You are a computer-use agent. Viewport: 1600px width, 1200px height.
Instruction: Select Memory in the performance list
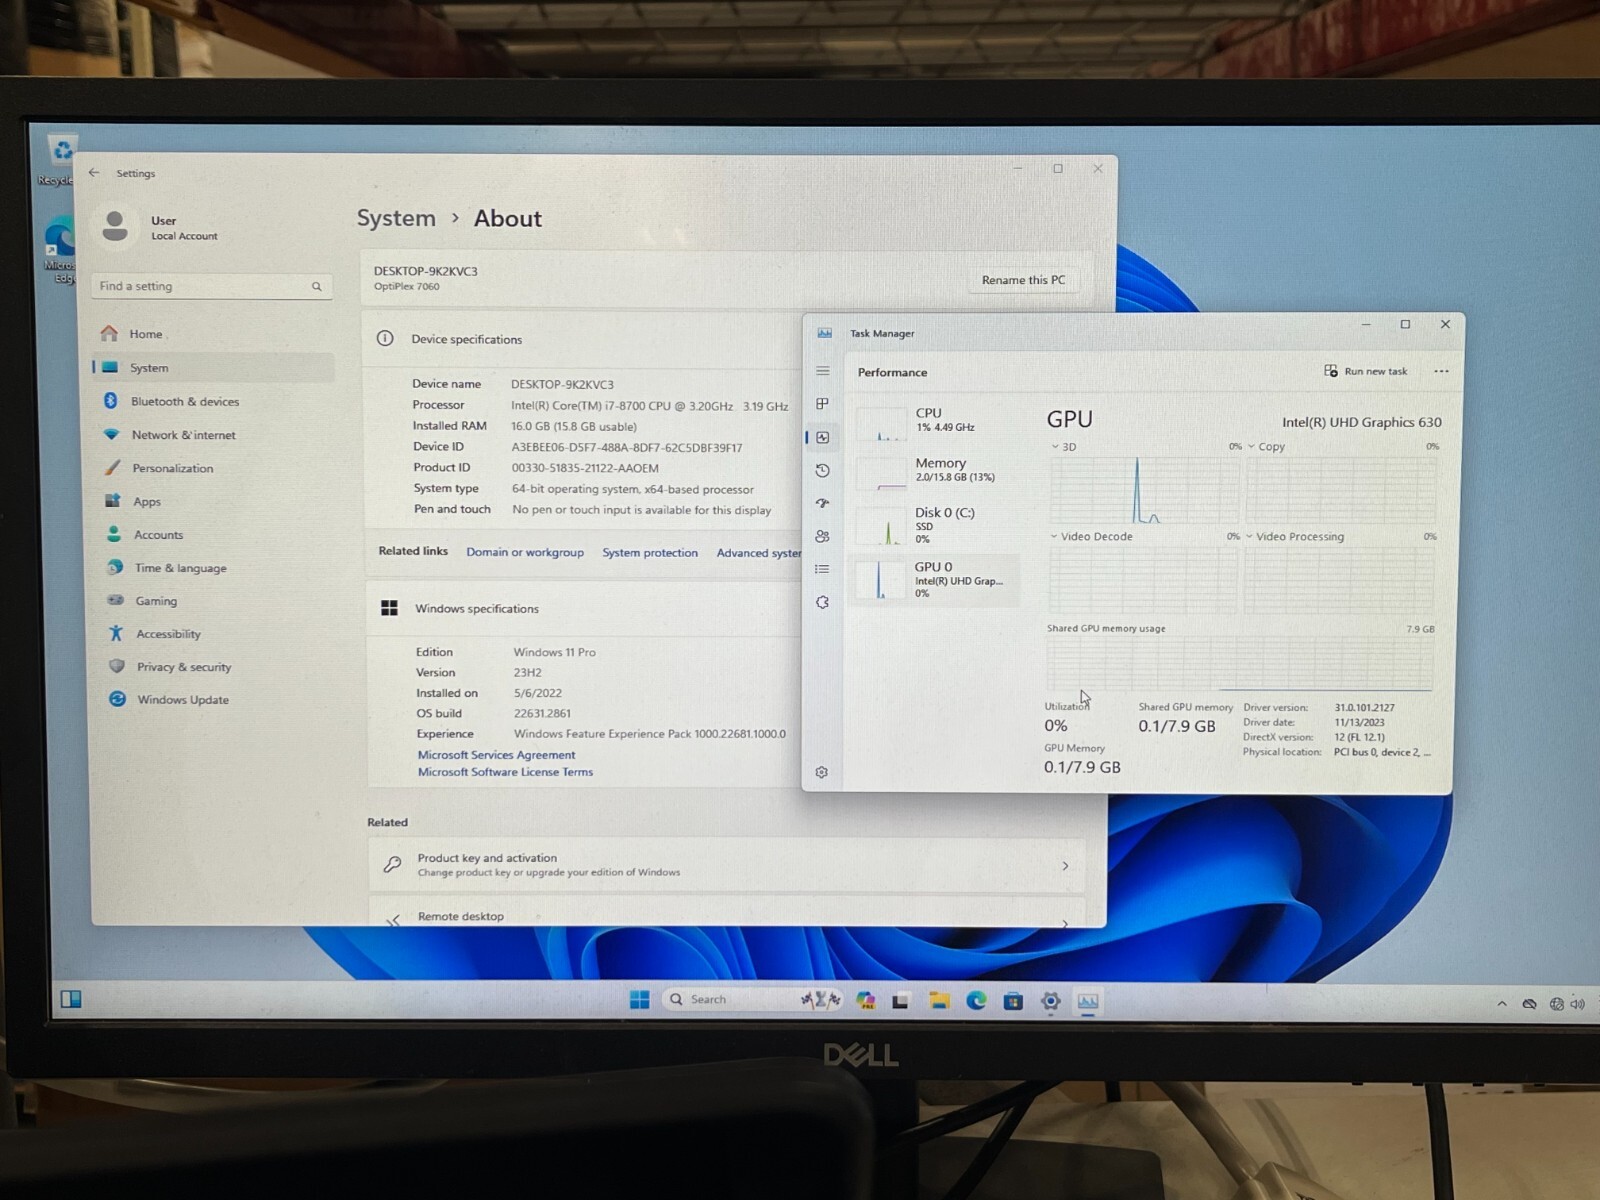[935, 472]
